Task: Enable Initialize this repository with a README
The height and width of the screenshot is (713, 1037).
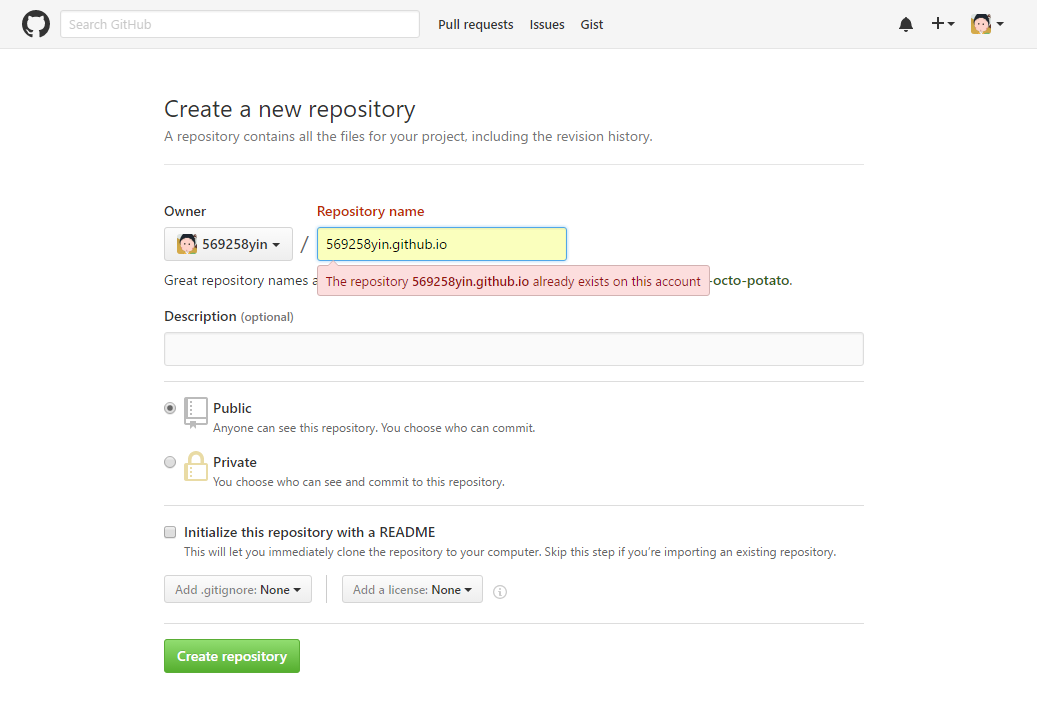Action: click(x=170, y=532)
